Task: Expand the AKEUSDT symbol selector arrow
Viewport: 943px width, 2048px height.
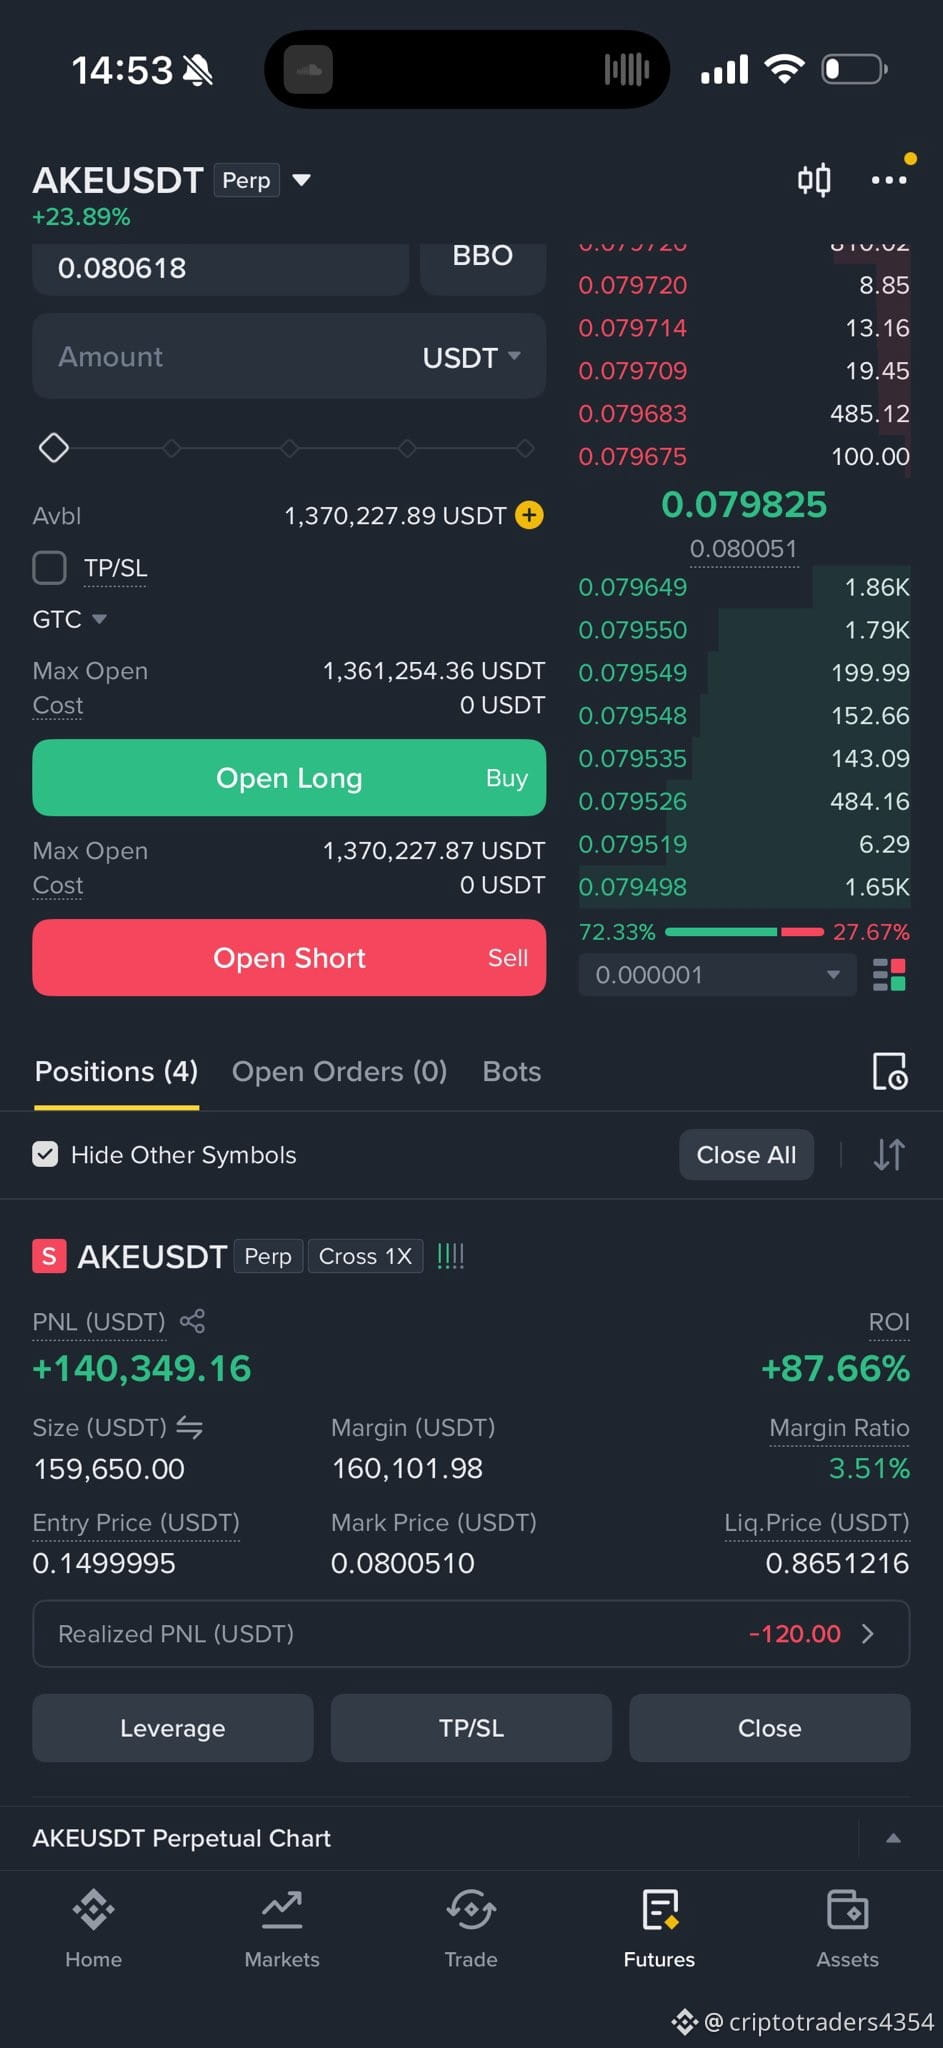Action: click(301, 180)
